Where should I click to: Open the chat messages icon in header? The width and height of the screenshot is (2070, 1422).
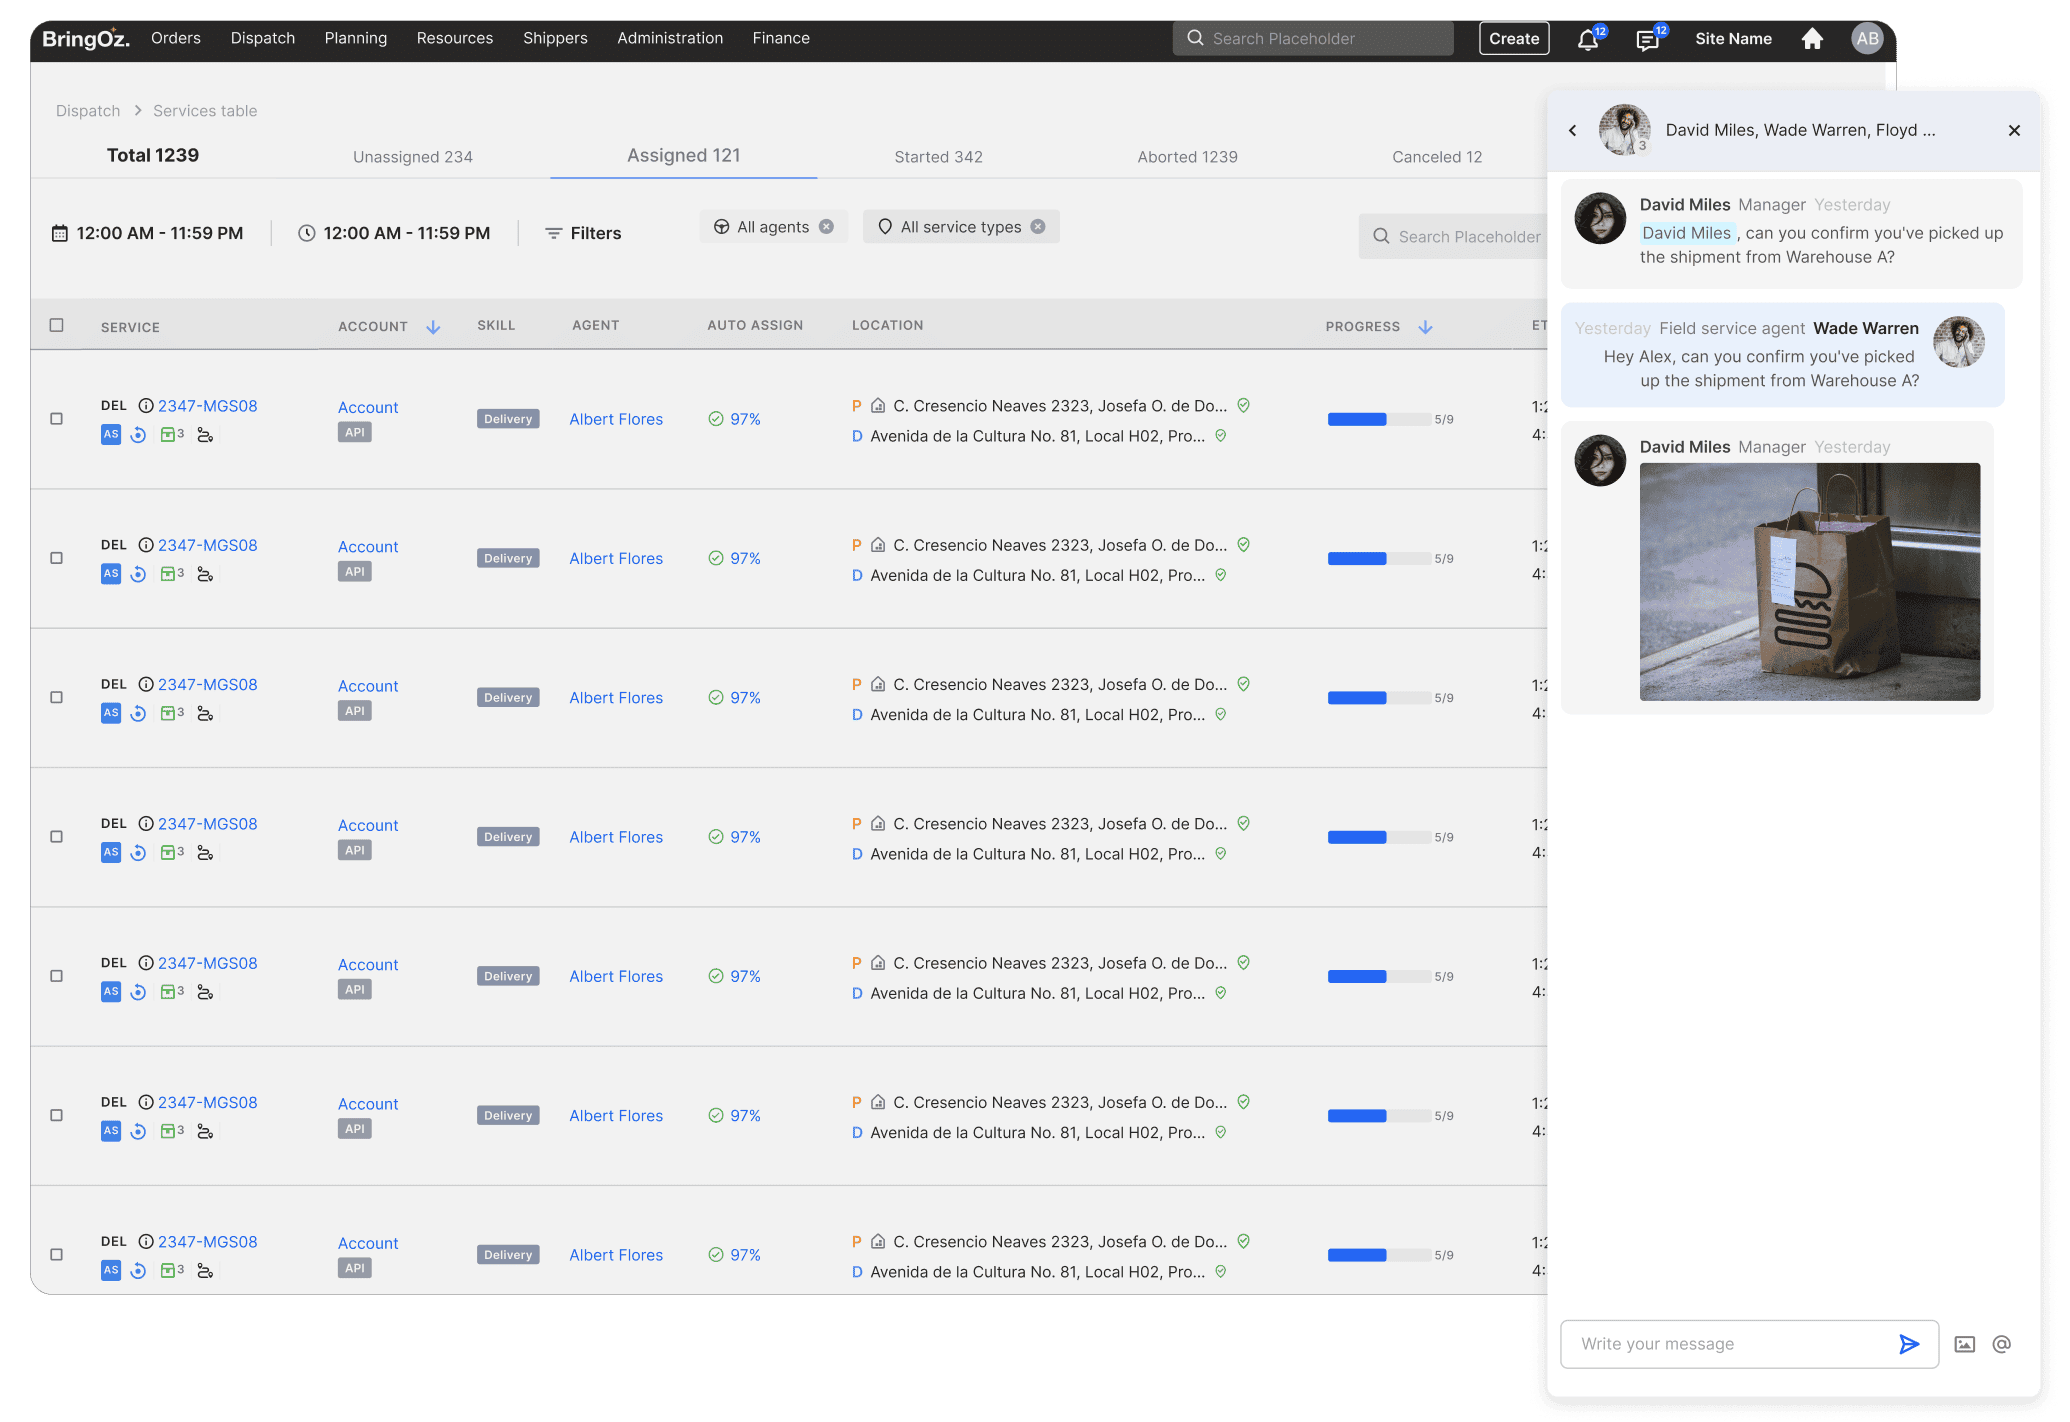pos(1647,40)
